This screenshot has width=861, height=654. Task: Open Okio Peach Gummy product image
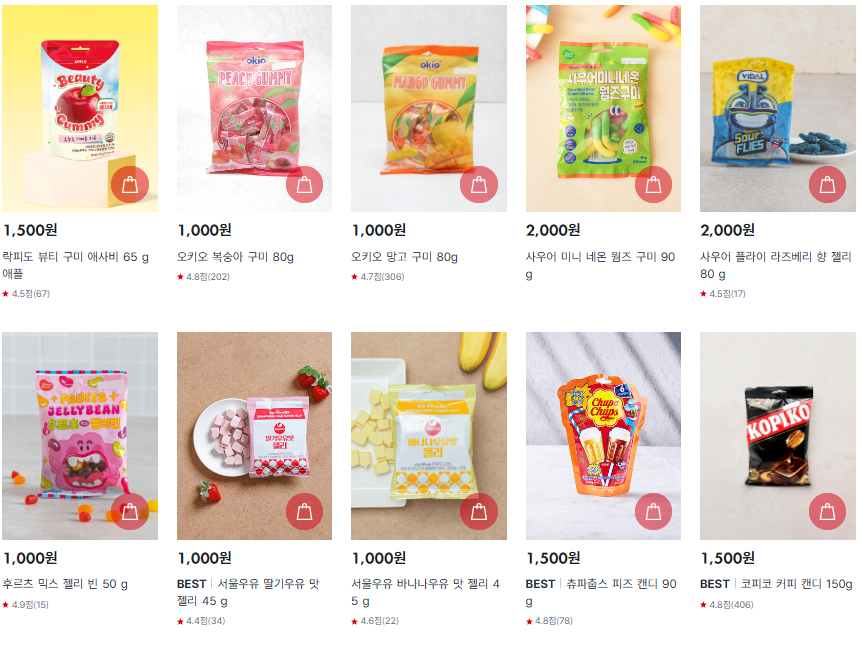(254, 99)
